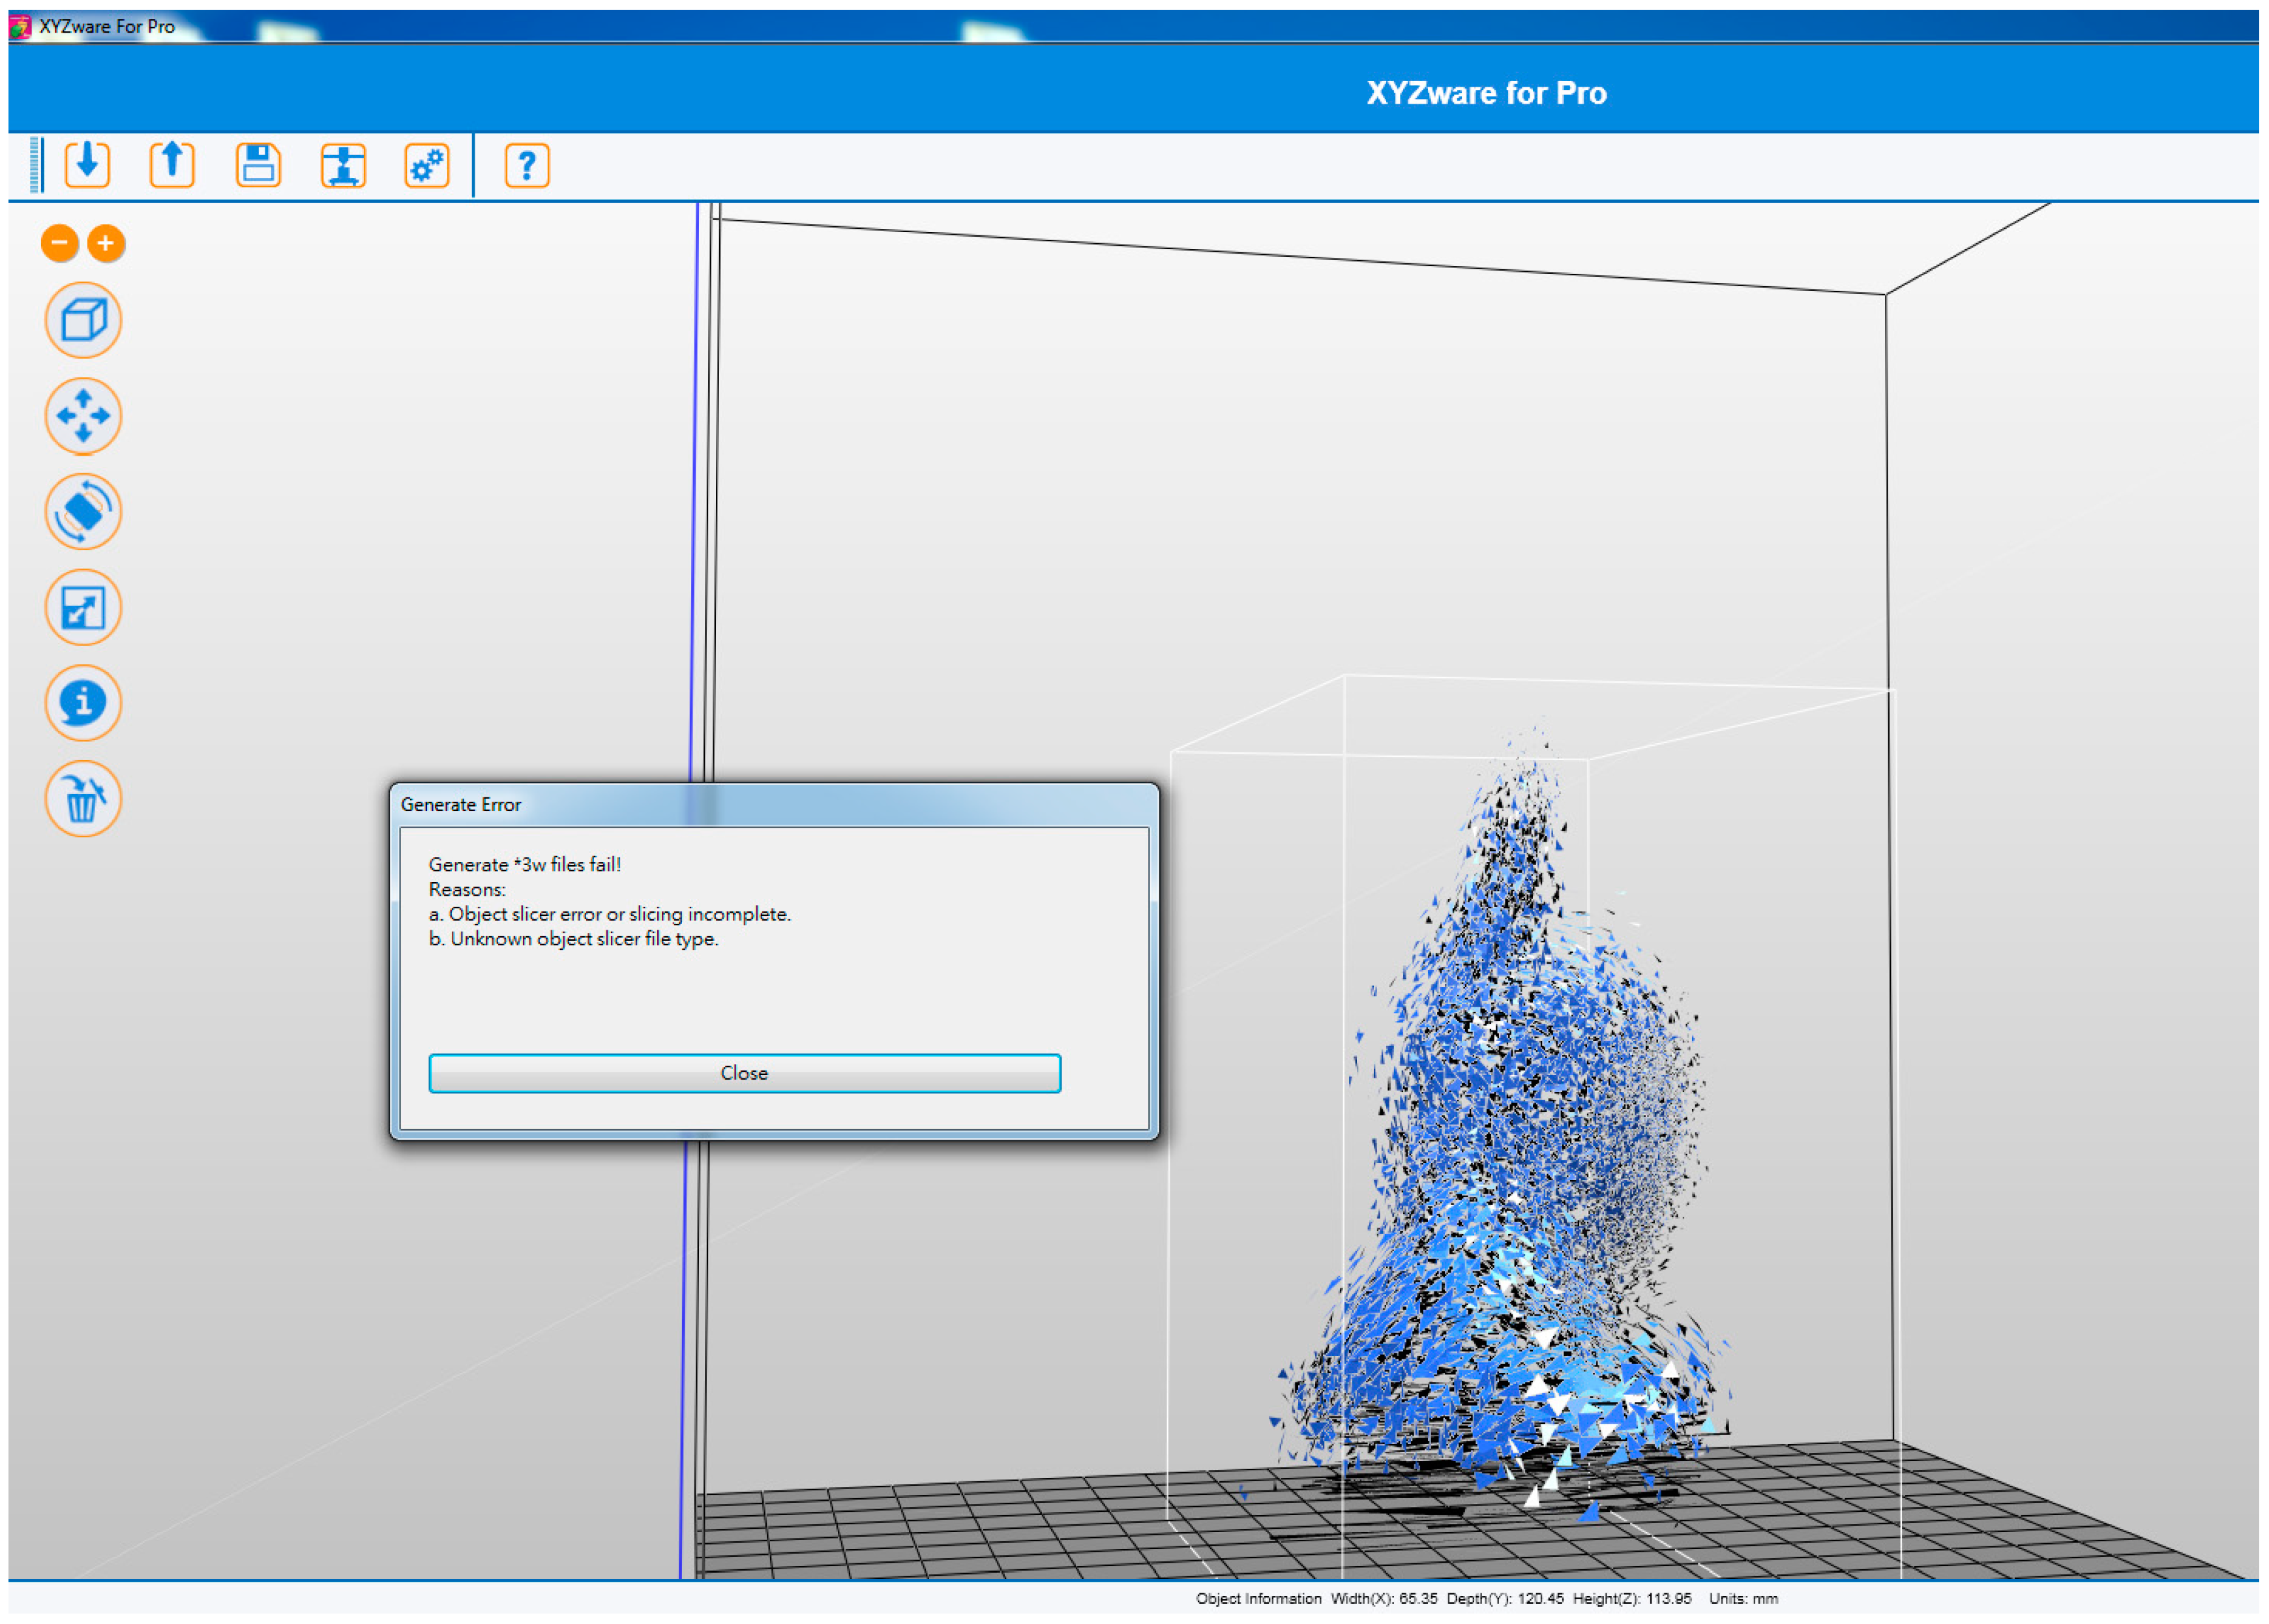Select the Move object tool

(x=83, y=415)
